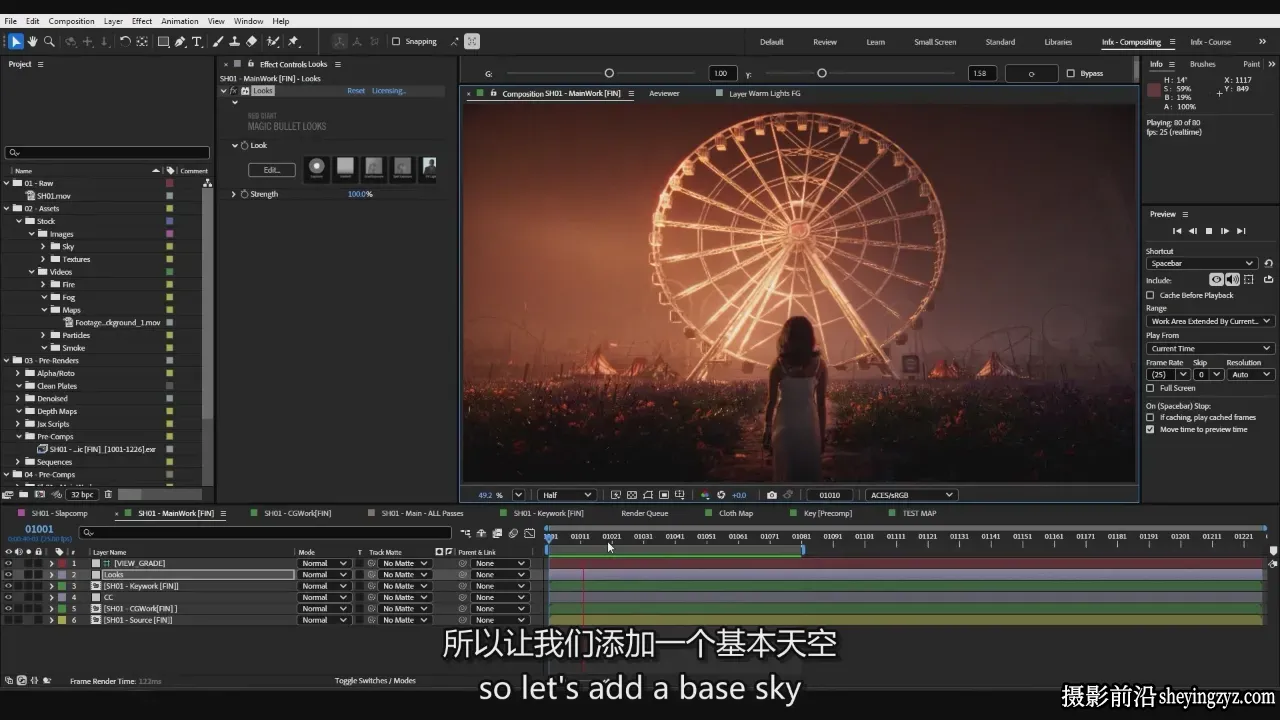The width and height of the screenshot is (1280, 720).
Task: Open the Range work area dropdown
Action: [x=1209, y=321]
